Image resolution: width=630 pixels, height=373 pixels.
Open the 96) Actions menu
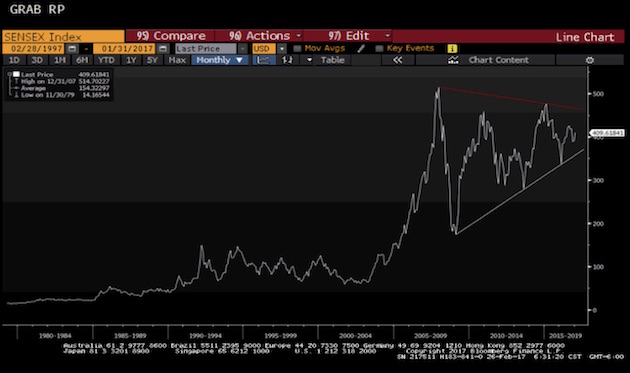260,36
